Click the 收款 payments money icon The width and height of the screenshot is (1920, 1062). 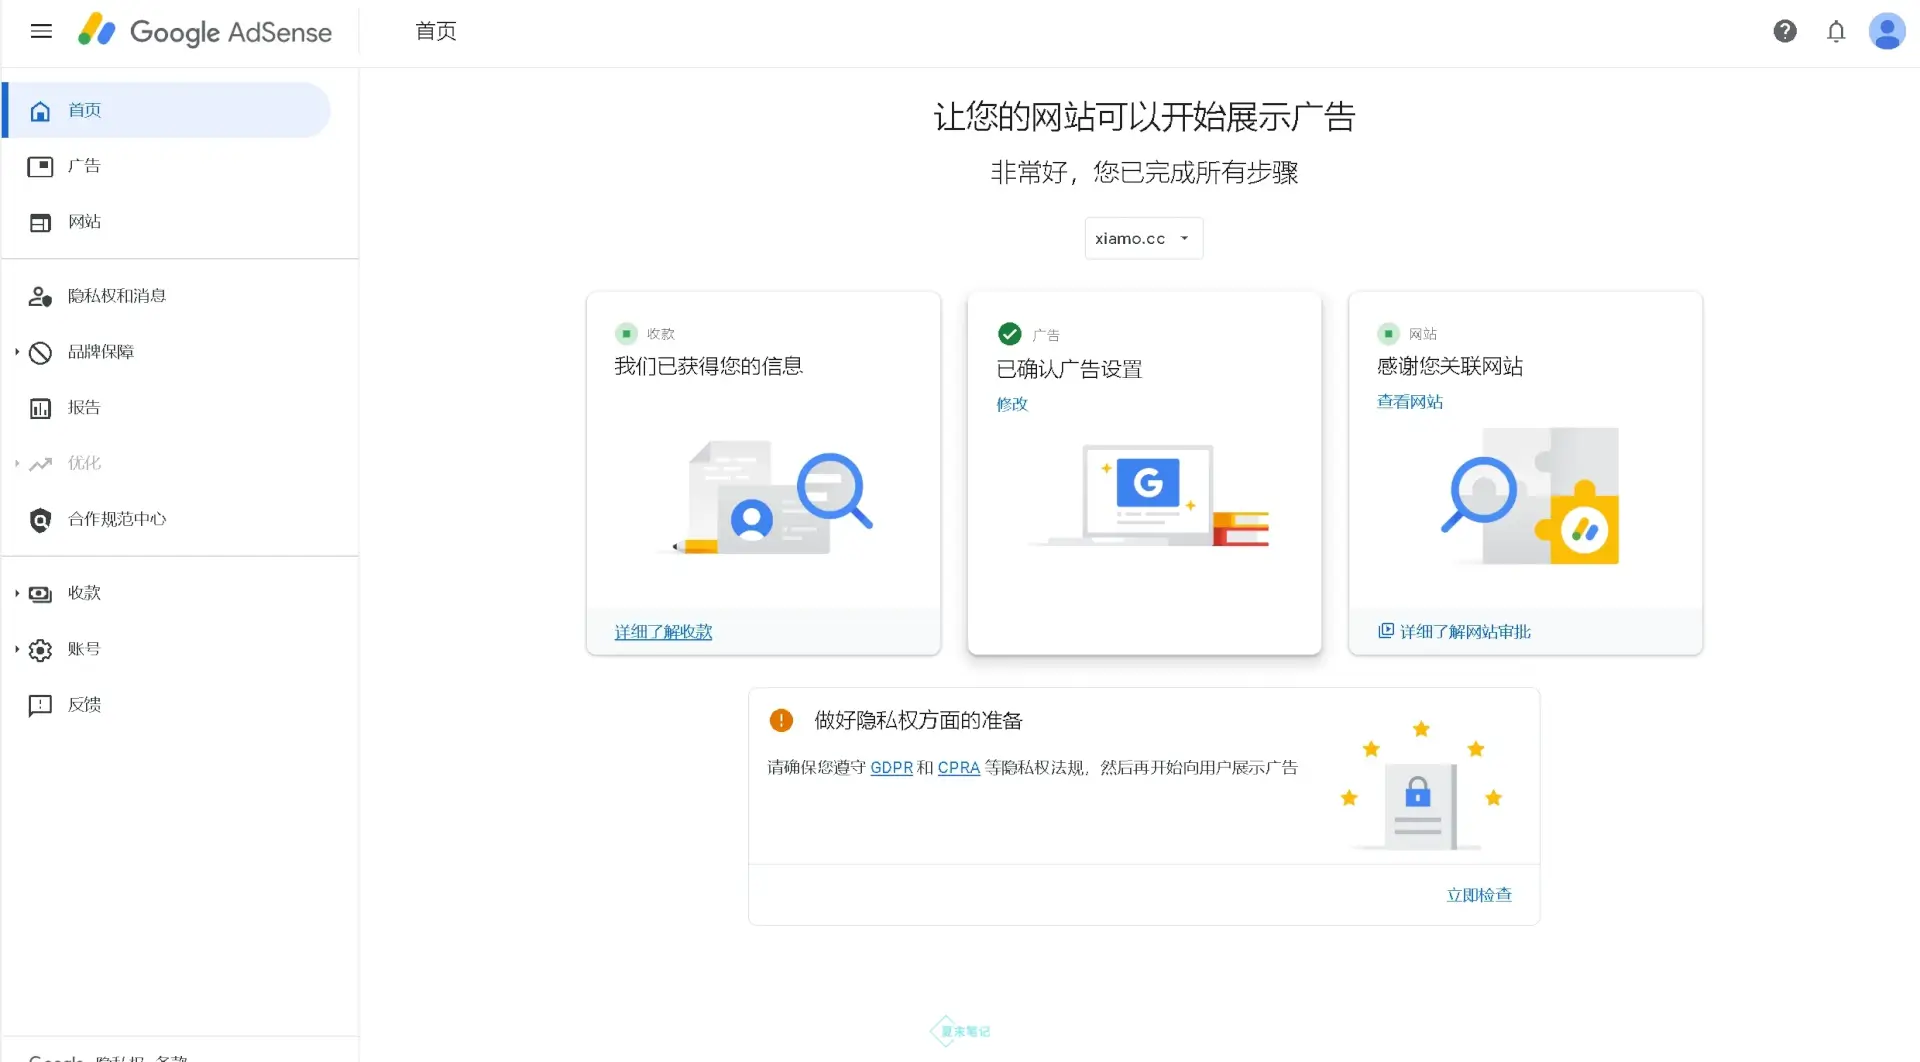[x=40, y=593]
